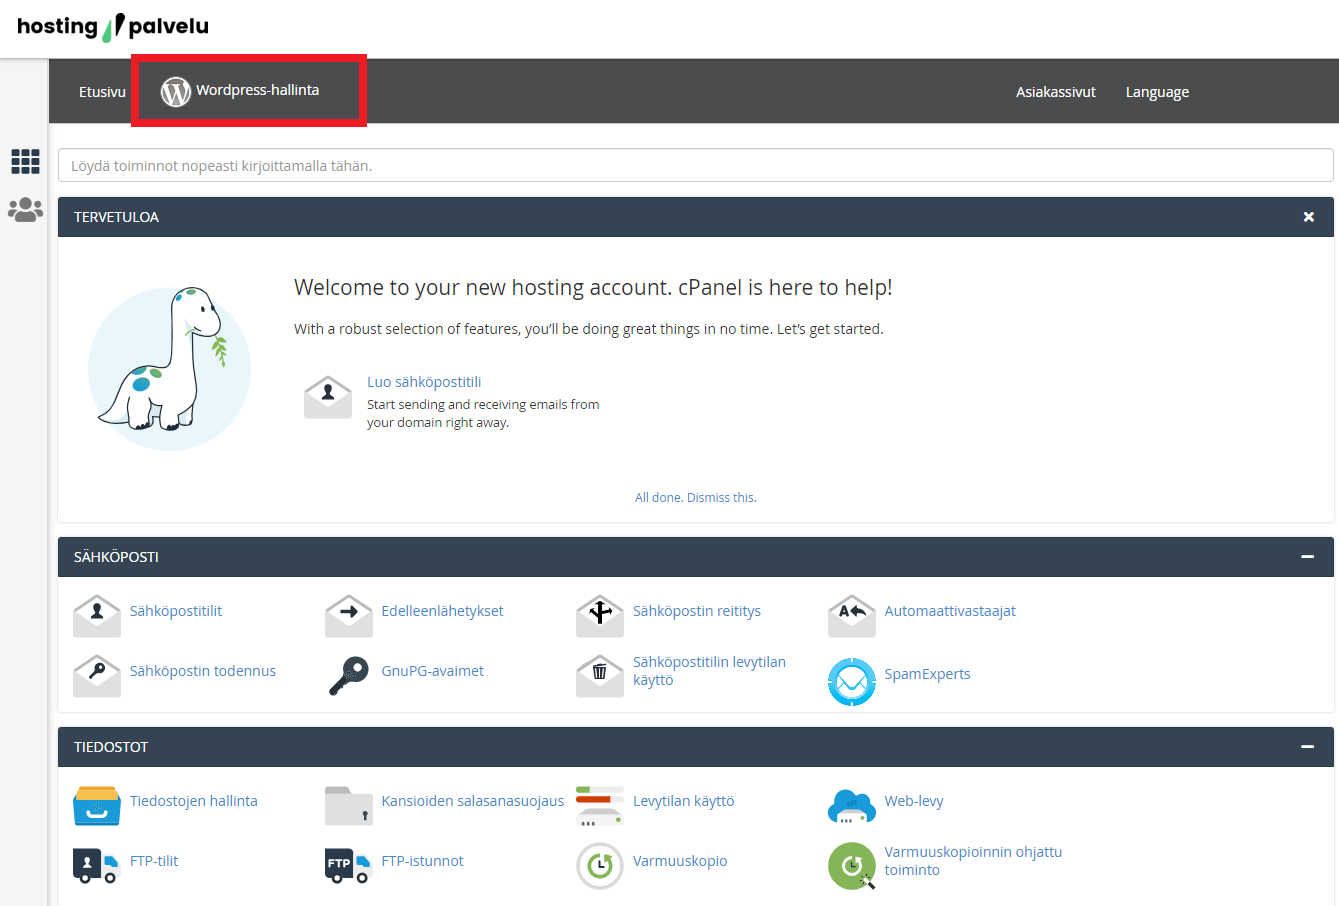Go to Etusivu in the top navigation
The width and height of the screenshot is (1339, 906).
(102, 92)
